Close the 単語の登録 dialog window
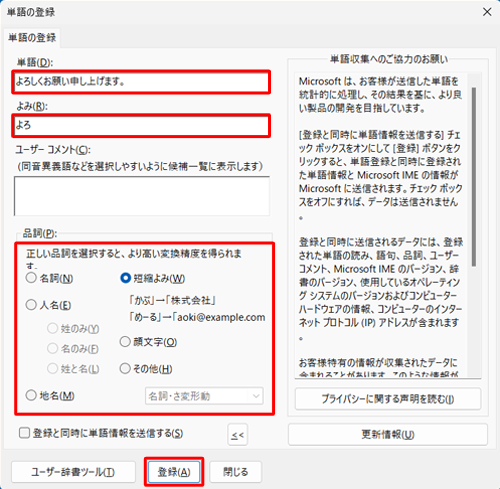The image size is (500, 489). pos(487,12)
